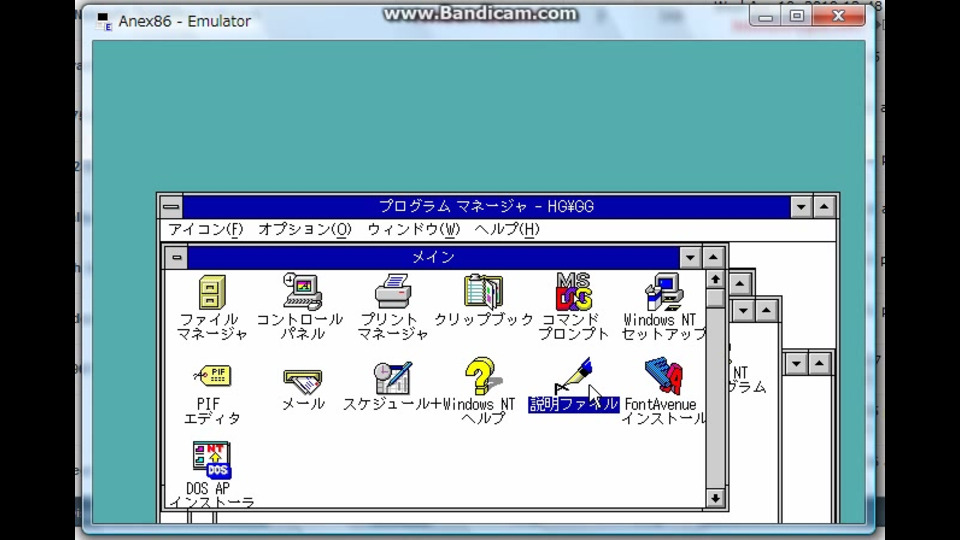Click the メイン window scroll down arrow
The width and height of the screenshot is (960, 540).
[x=715, y=498]
